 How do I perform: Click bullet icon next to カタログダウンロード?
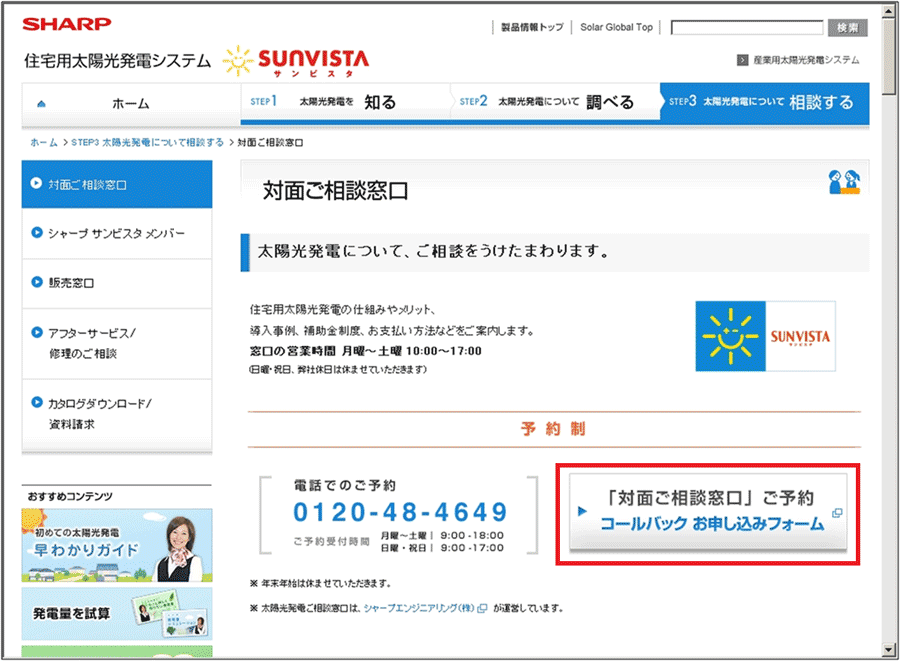pos(37,402)
